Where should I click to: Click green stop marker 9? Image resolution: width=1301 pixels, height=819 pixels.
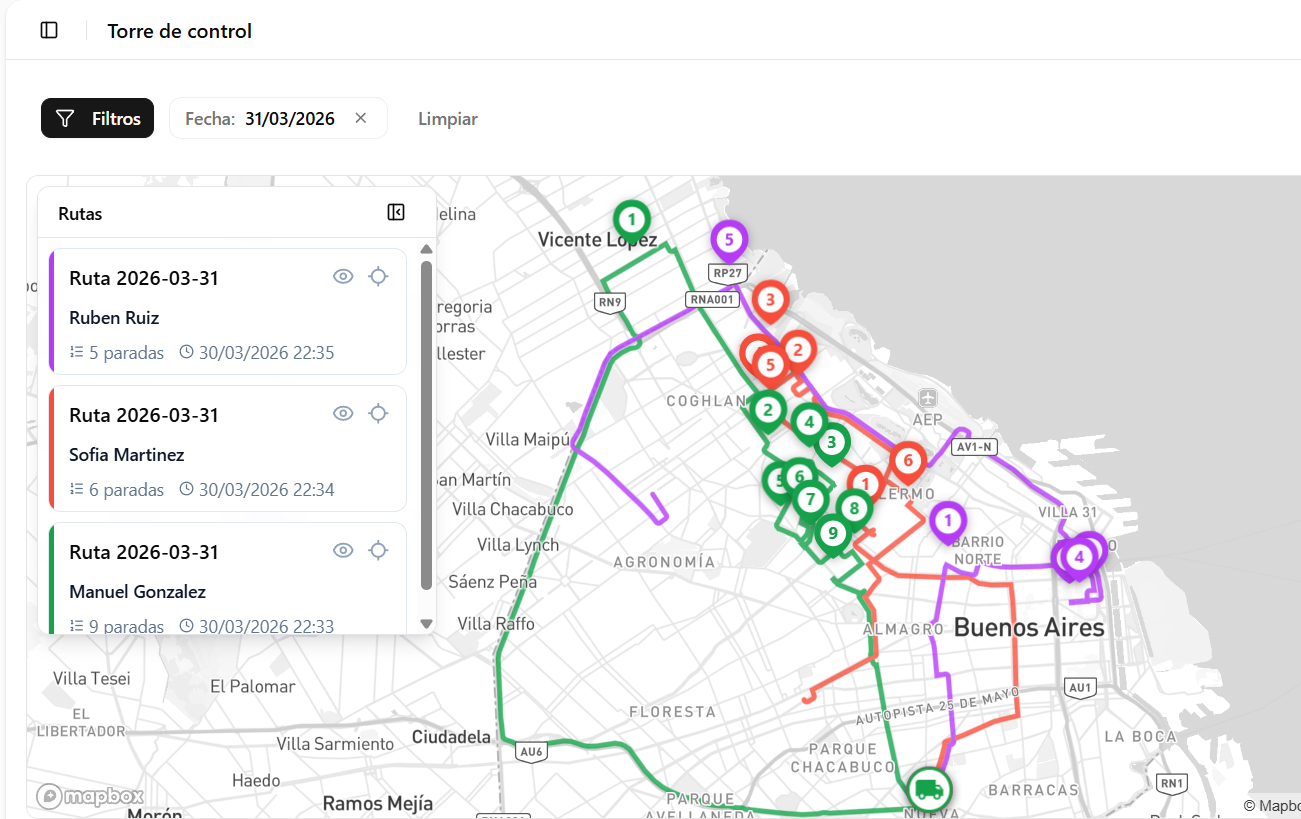click(832, 532)
